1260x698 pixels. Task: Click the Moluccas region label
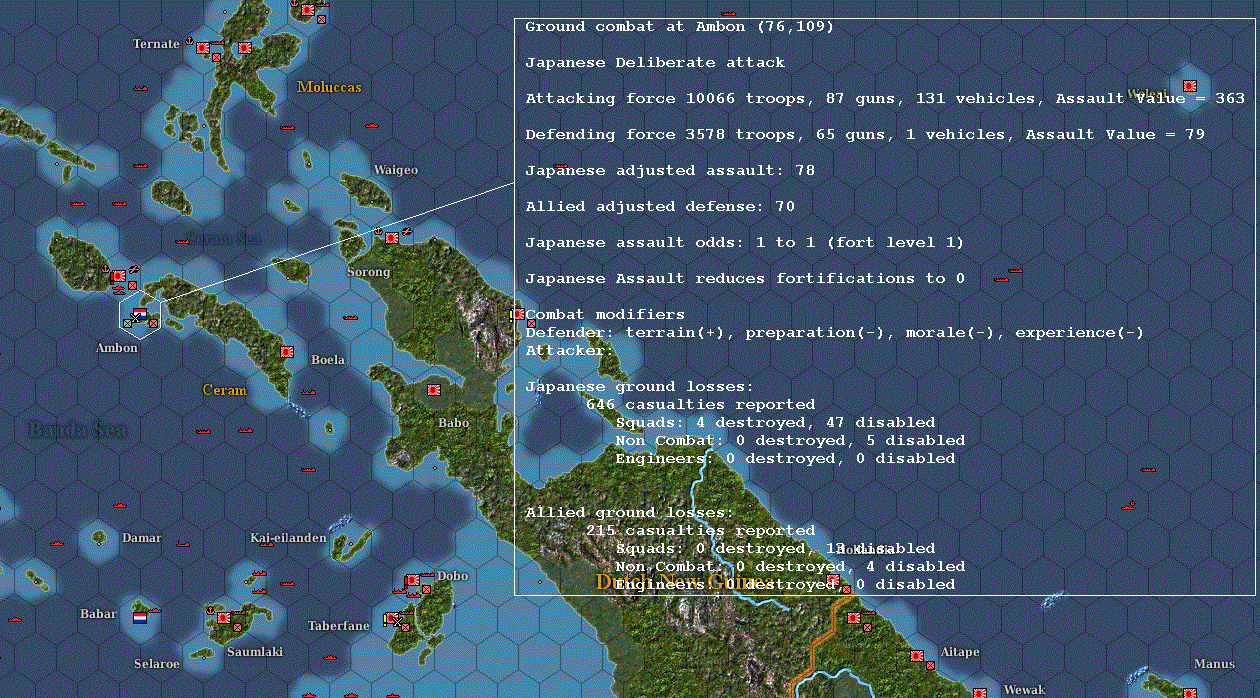(x=329, y=87)
